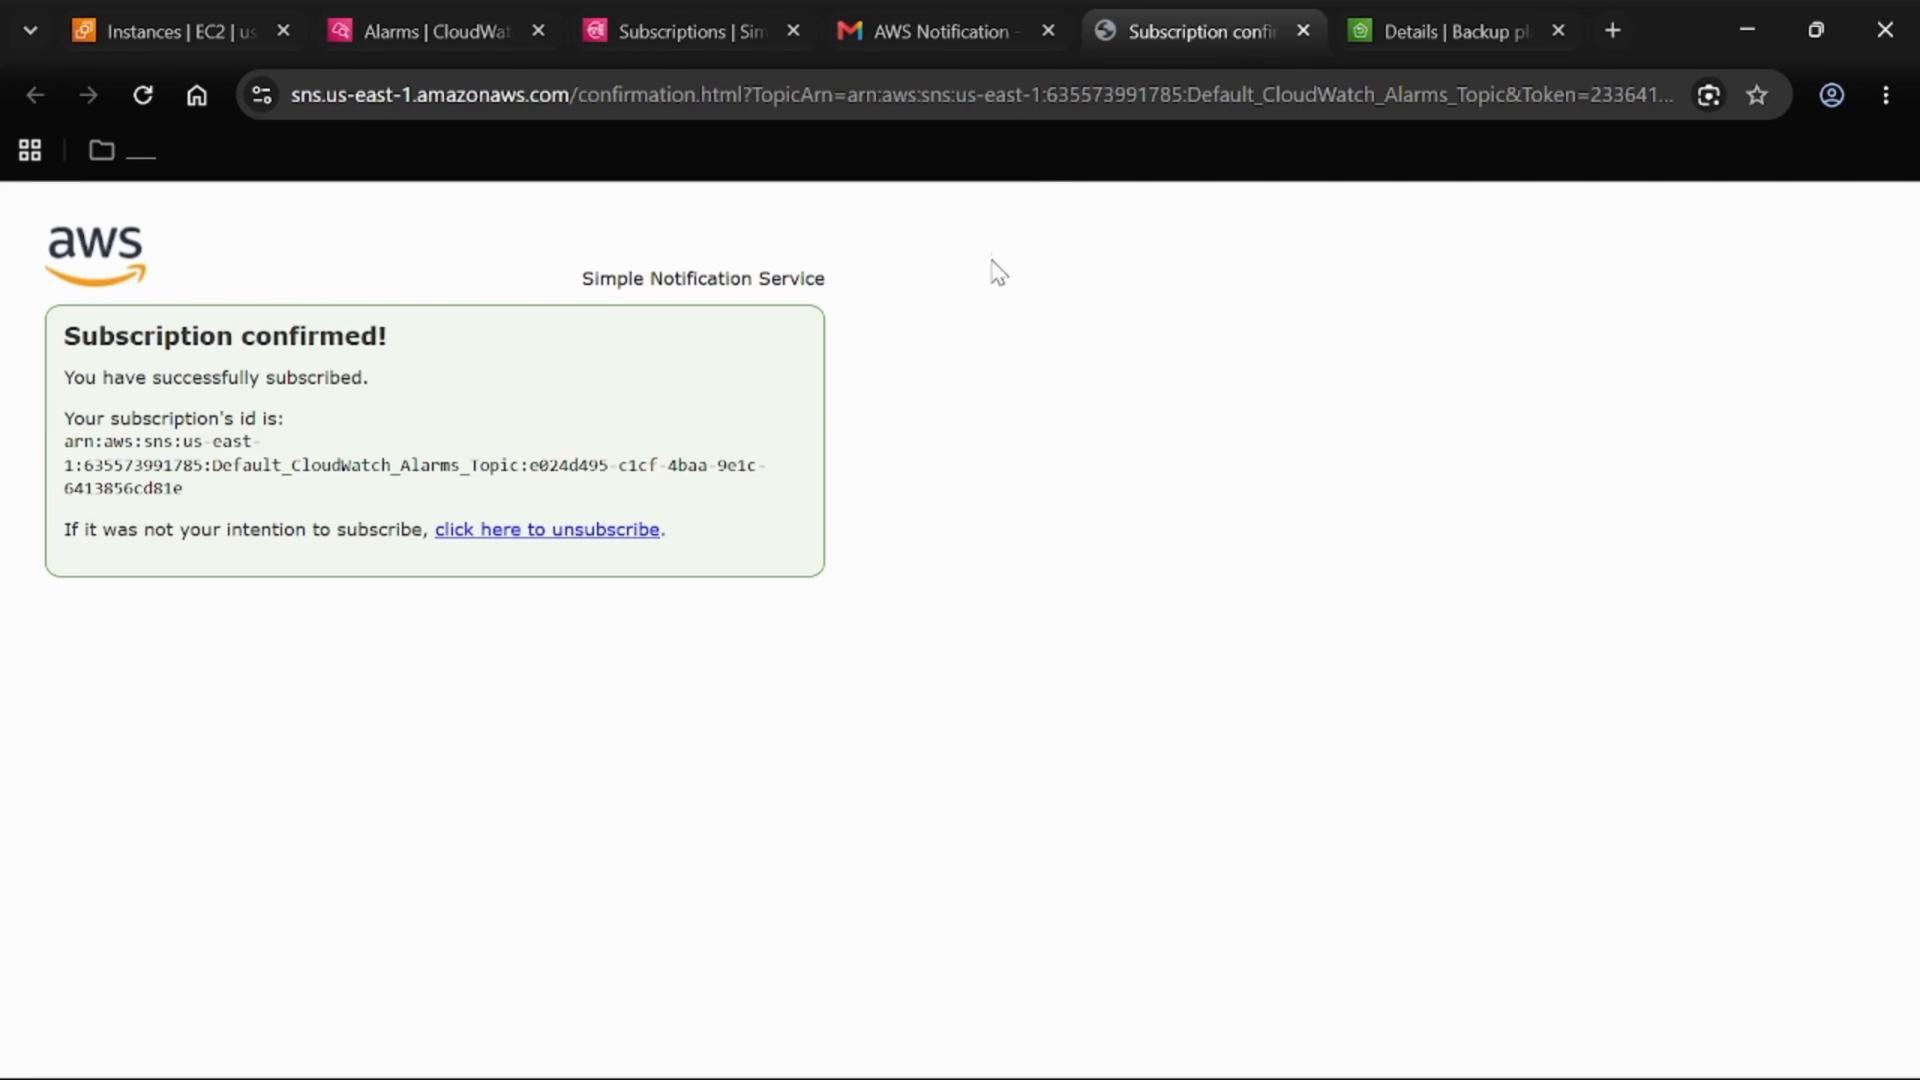Viewport: 1920px width, 1080px height.
Task: Click the AWS logo
Action: click(96, 256)
